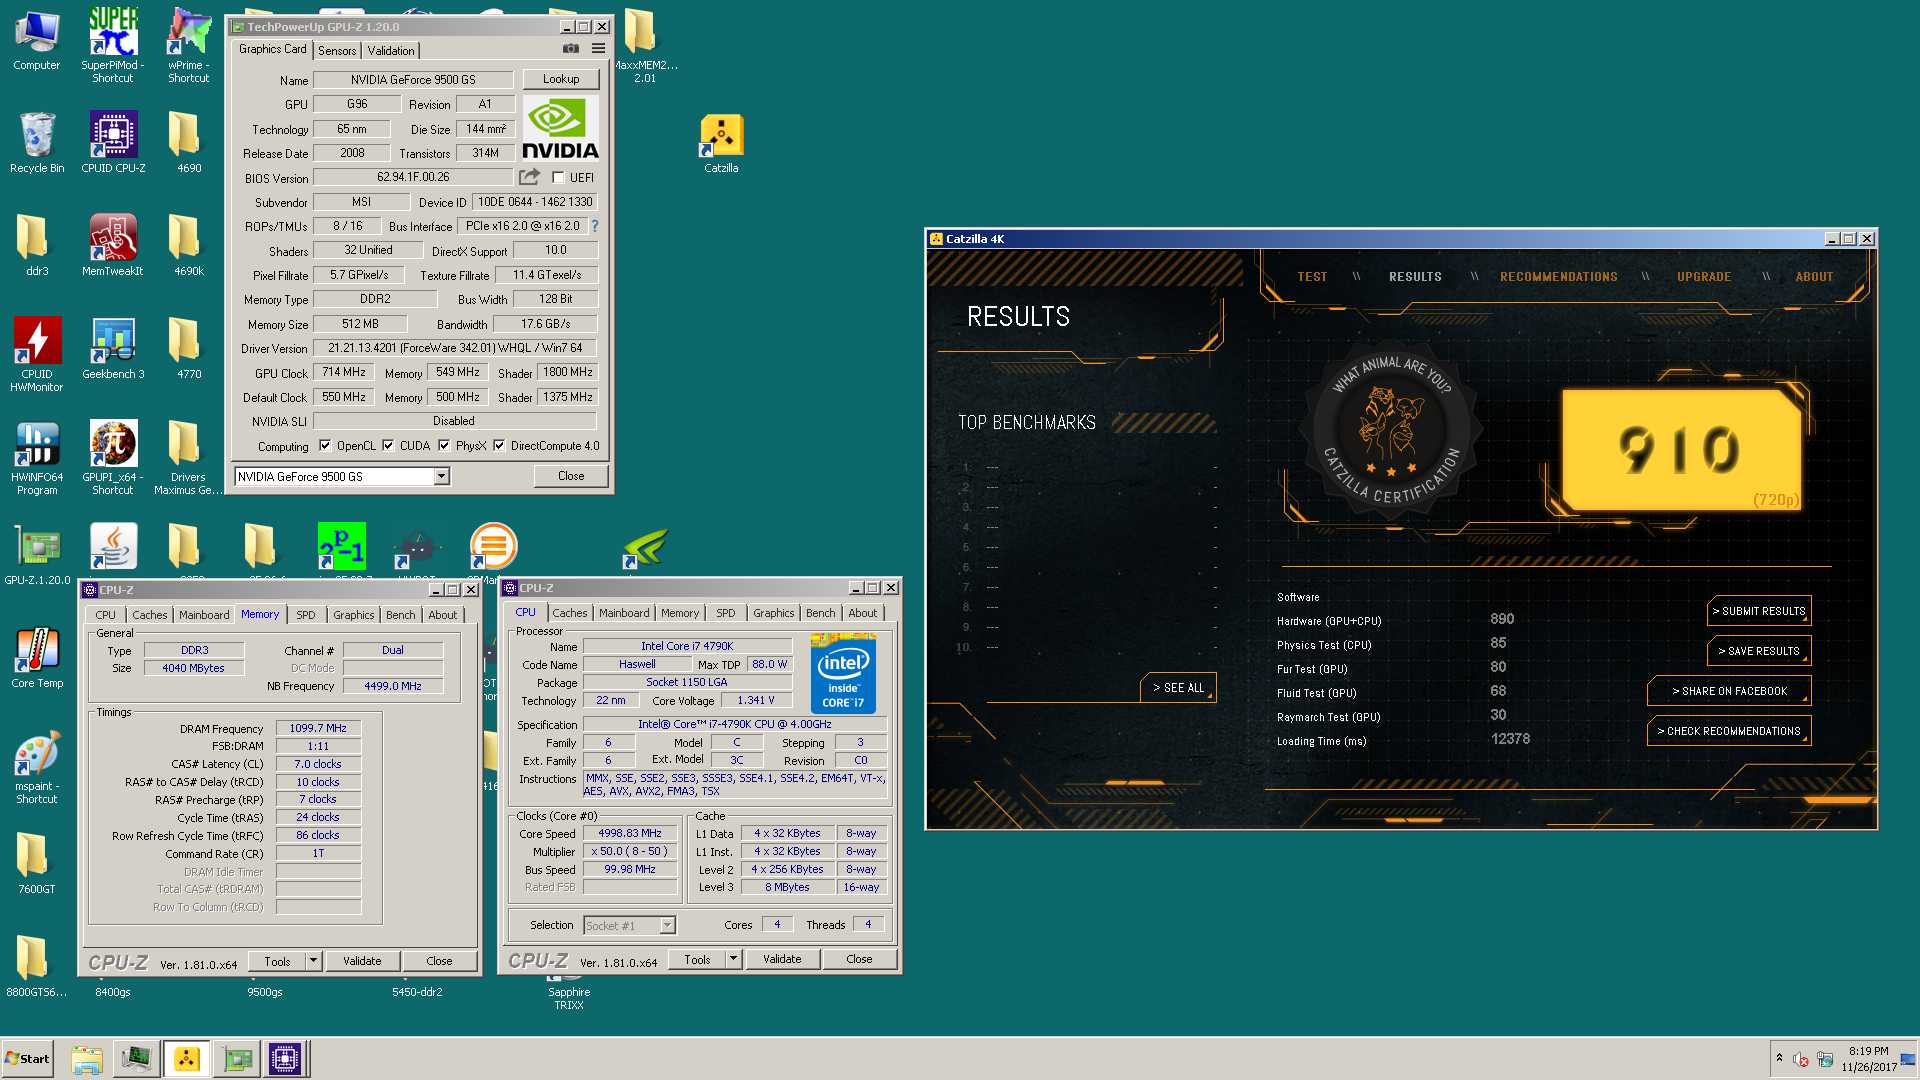Expand the GPU selection dropdown in GPU-Z
Screen dimensions: 1920x1080
pos(441,477)
